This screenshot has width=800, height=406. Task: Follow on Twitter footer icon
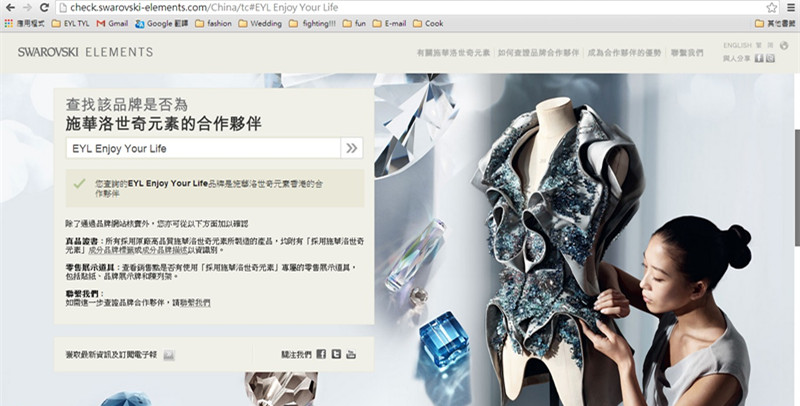336,354
